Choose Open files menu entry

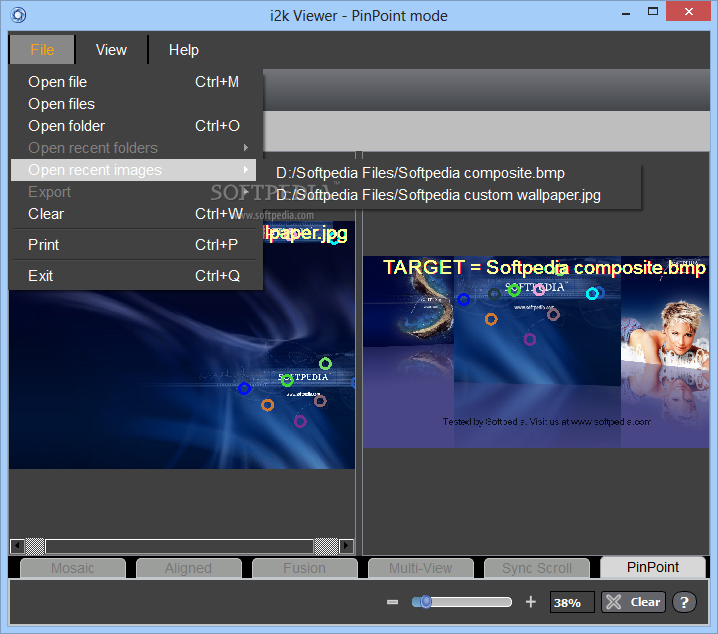coord(133,104)
